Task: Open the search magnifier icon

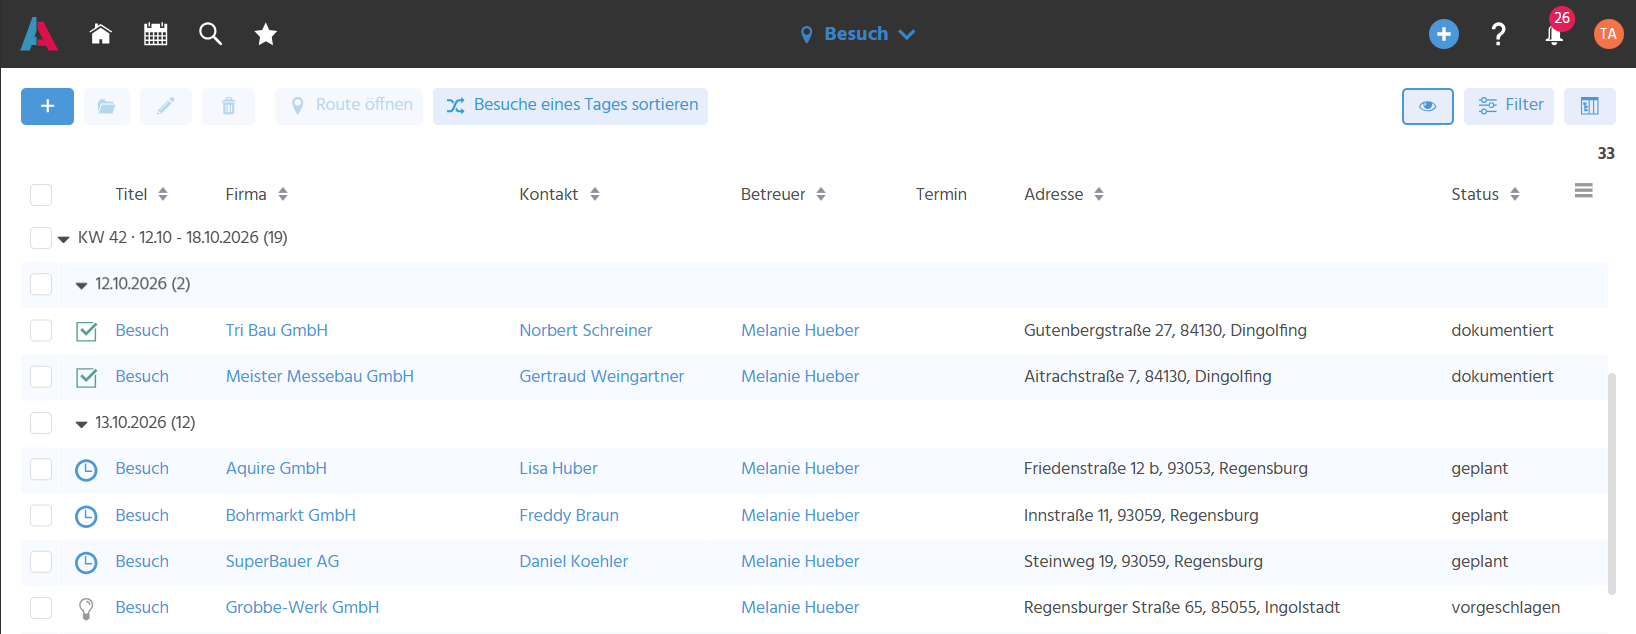Action: tap(210, 34)
